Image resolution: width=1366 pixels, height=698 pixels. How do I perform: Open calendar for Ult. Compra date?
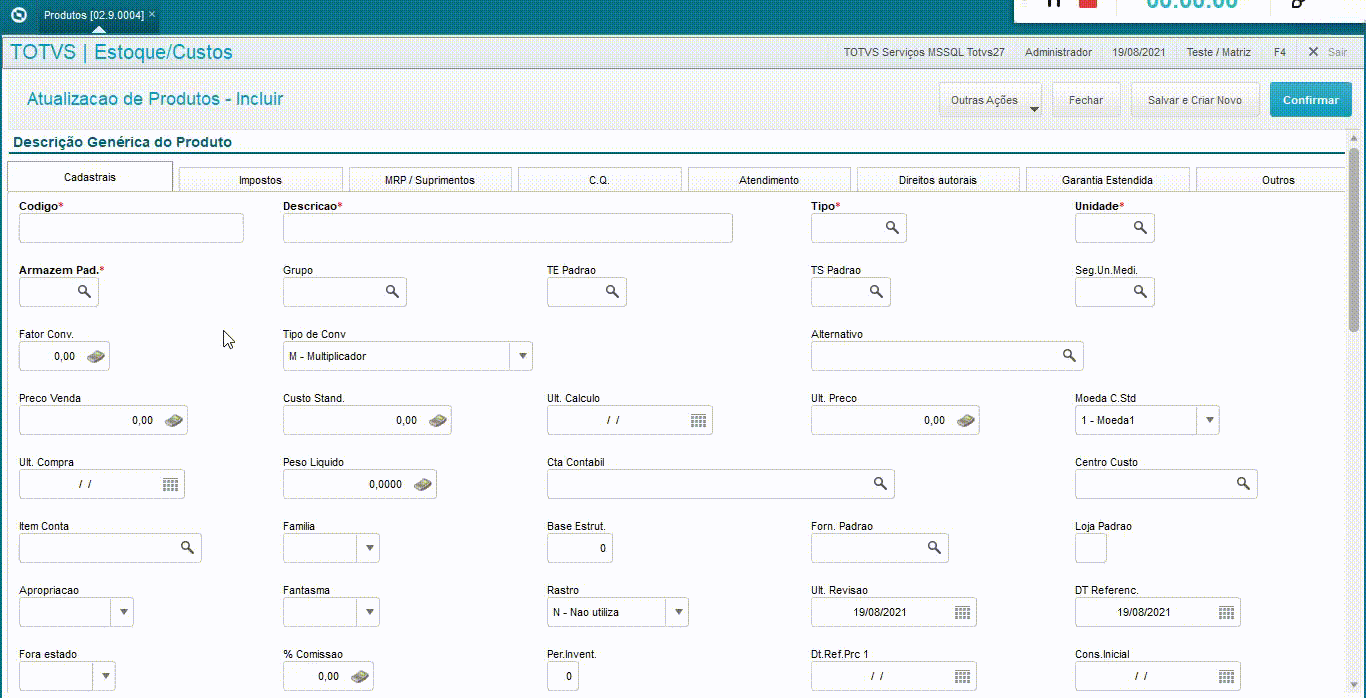click(171, 484)
